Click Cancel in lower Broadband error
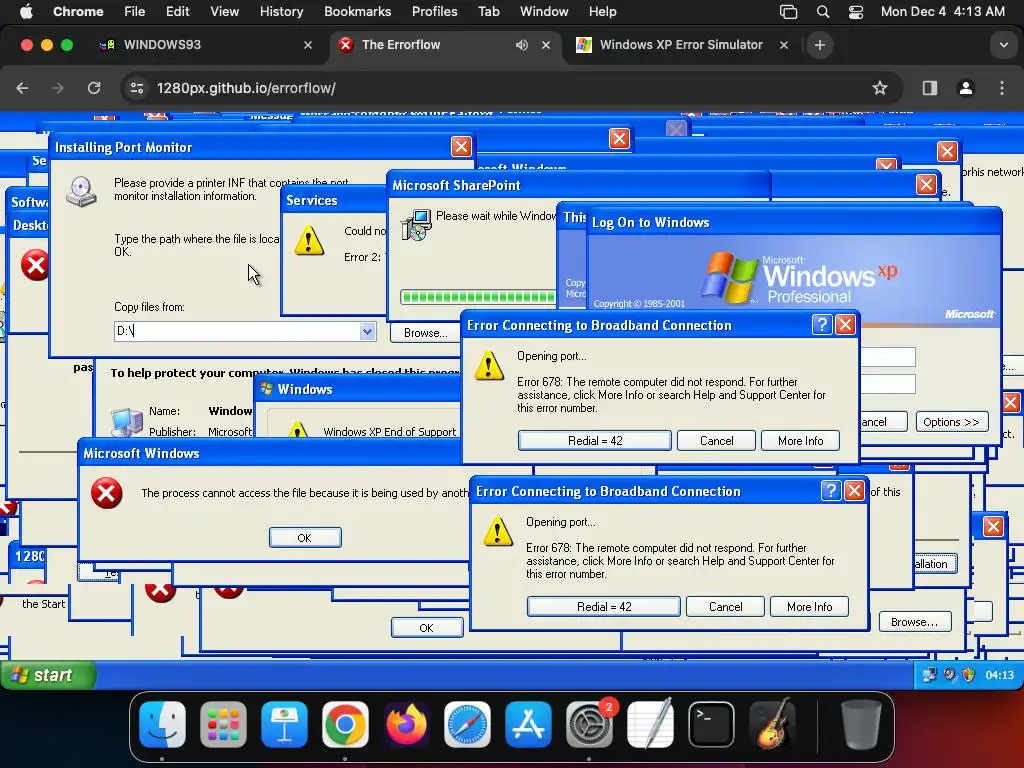This screenshot has width=1024, height=768. (725, 607)
